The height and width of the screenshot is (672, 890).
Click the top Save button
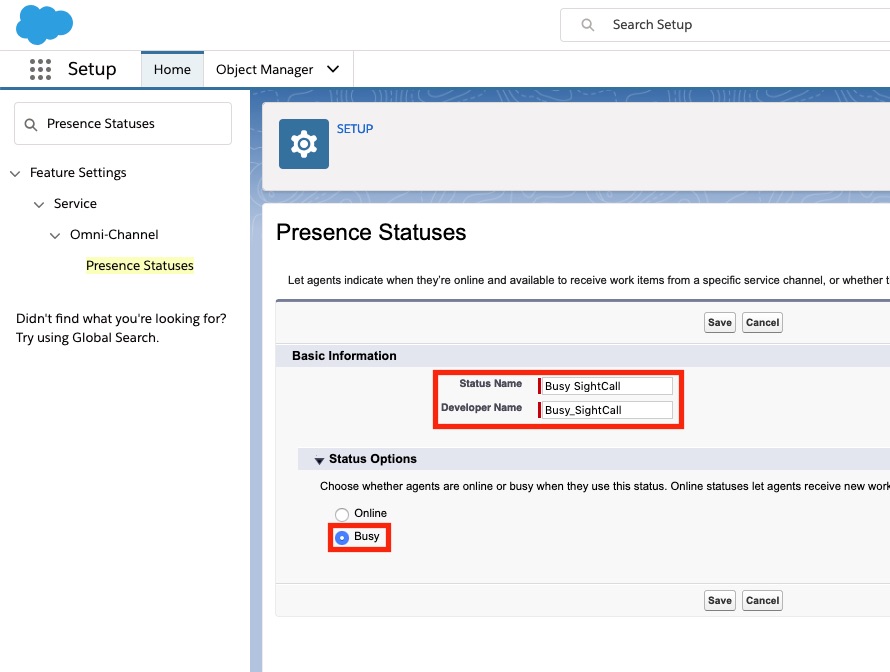pos(720,322)
